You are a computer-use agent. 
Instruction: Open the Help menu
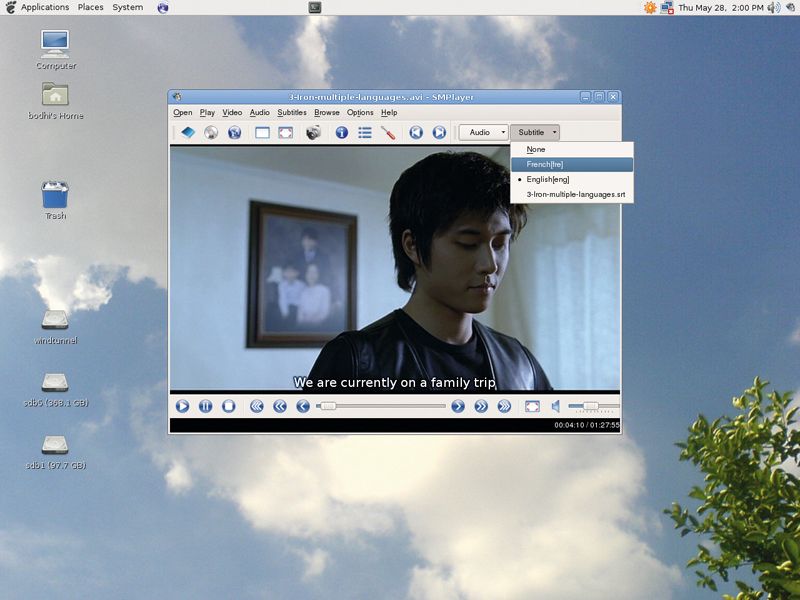[x=389, y=113]
